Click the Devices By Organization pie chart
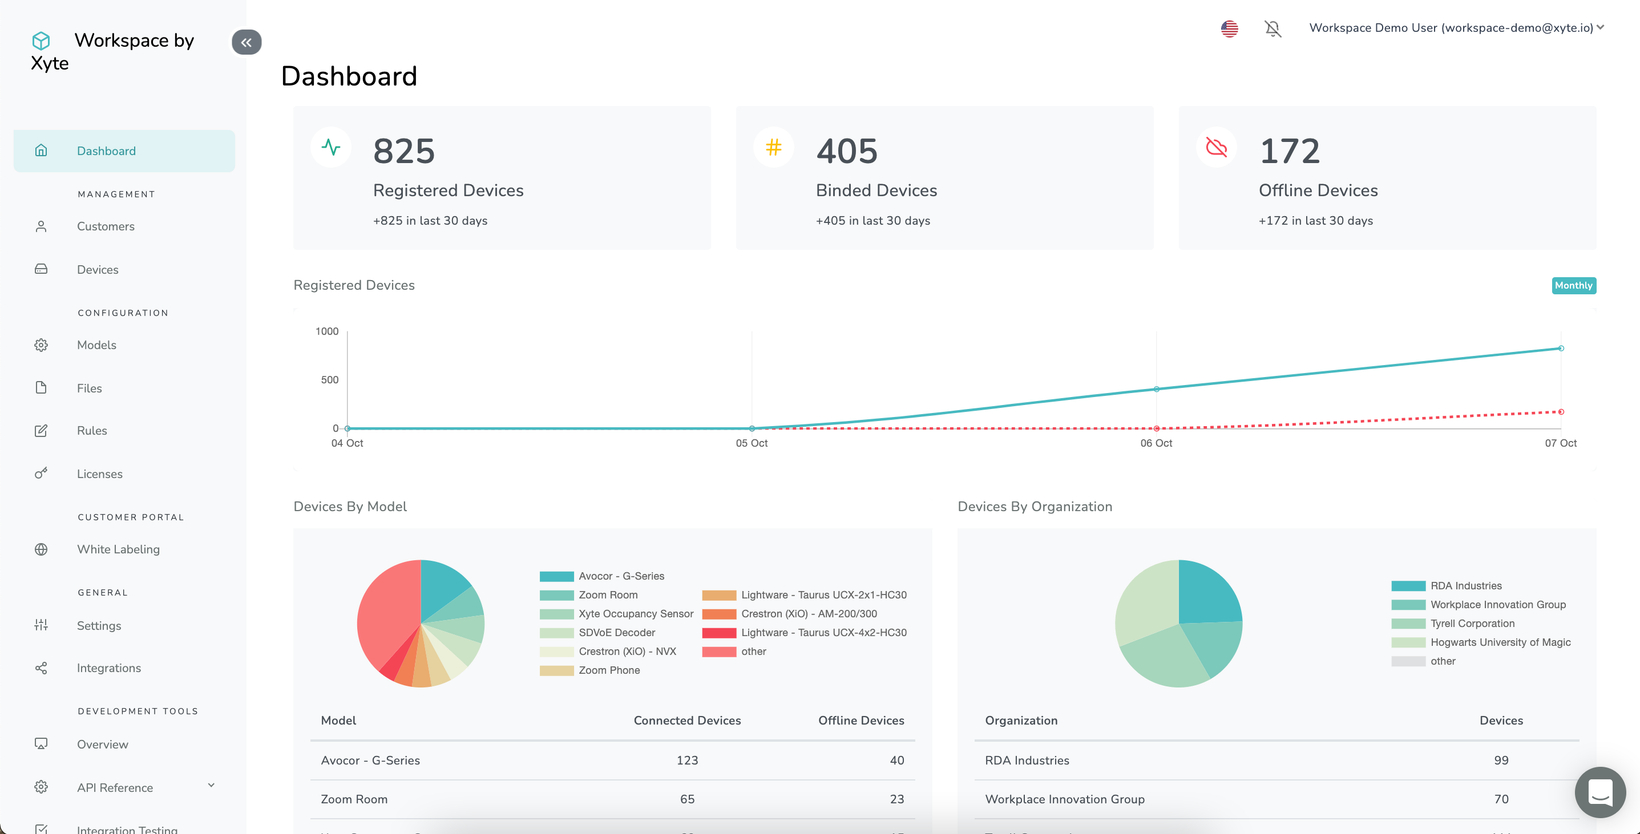This screenshot has width=1640, height=834. (1179, 623)
